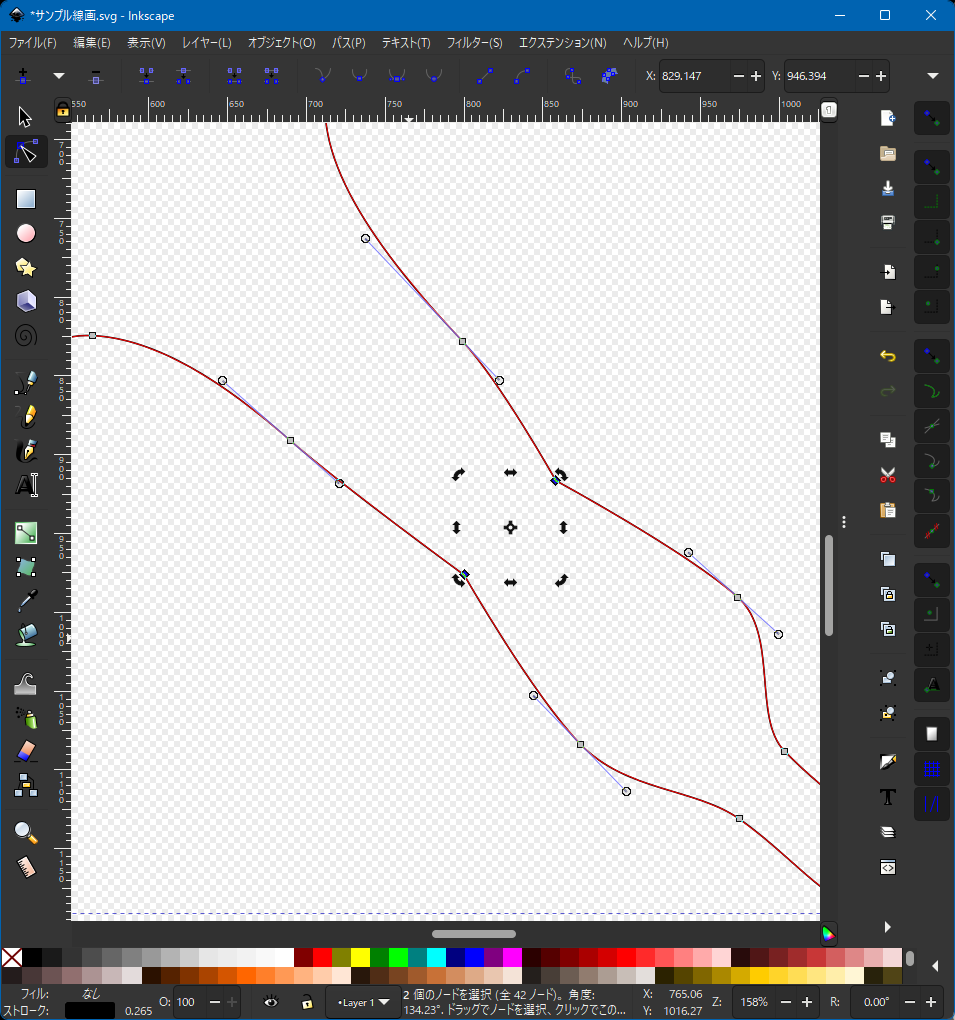Select the Text tool
This screenshot has height=1020, width=955.
(26, 485)
